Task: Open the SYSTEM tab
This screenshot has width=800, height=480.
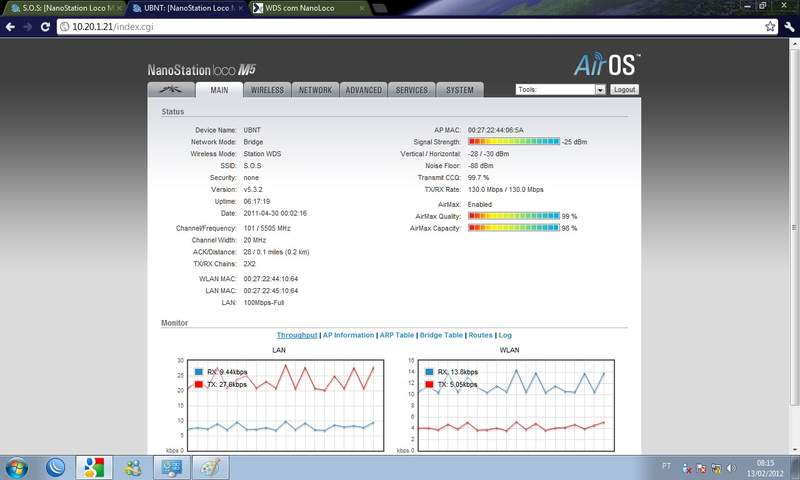Action: coord(460,90)
